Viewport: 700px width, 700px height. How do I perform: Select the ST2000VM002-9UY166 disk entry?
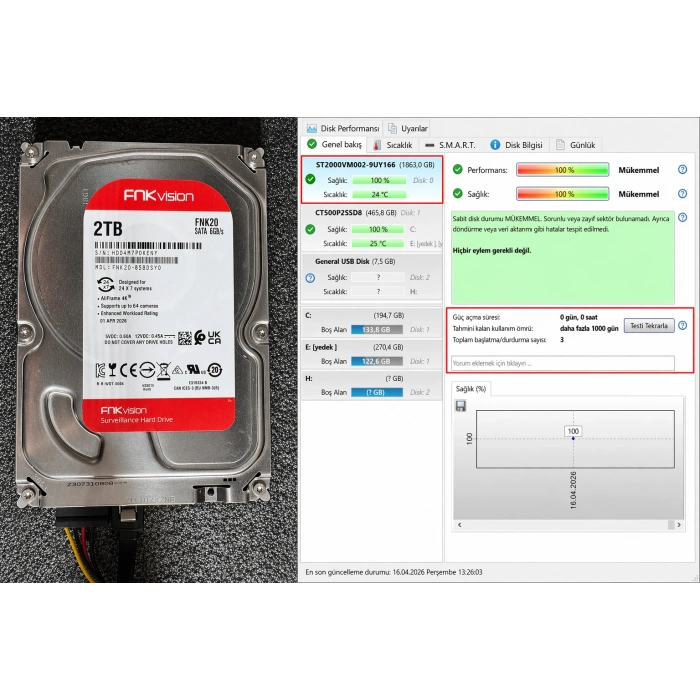pos(372,179)
